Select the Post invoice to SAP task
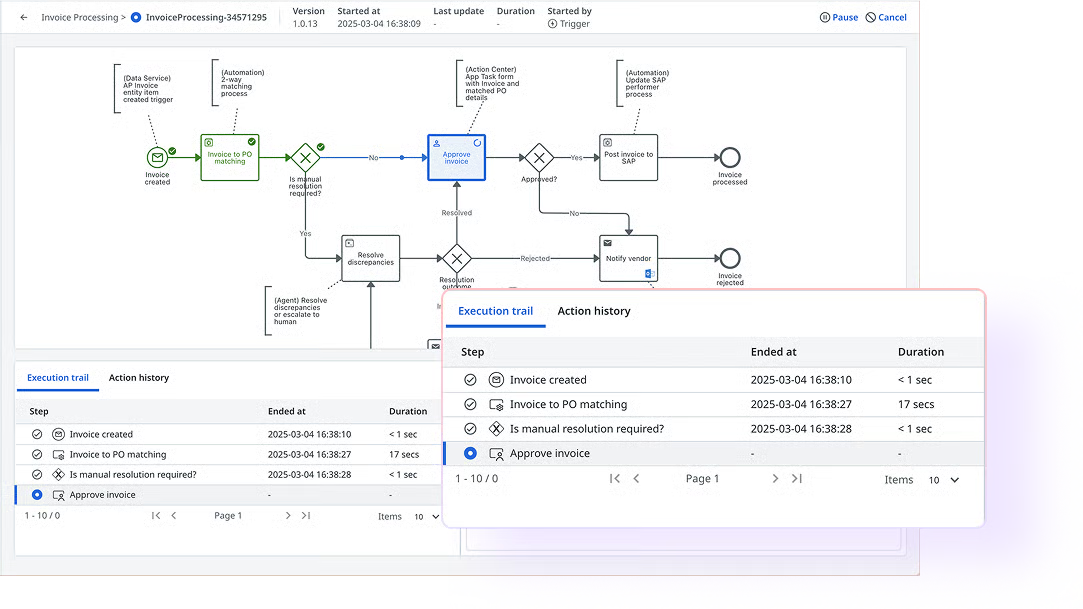This screenshot has height=609, width=1083. [629, 157]
